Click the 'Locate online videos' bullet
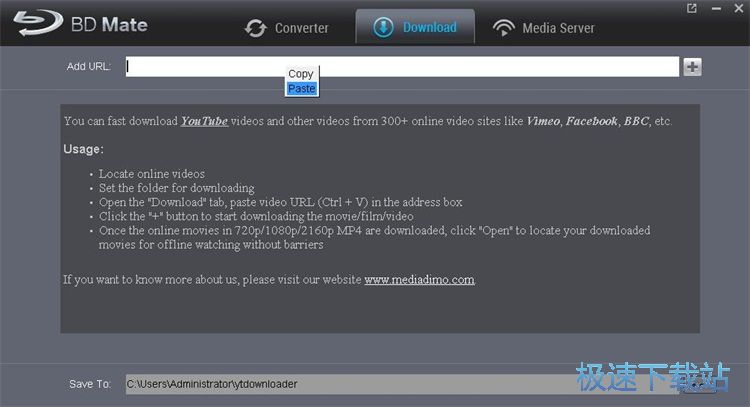 152,174
